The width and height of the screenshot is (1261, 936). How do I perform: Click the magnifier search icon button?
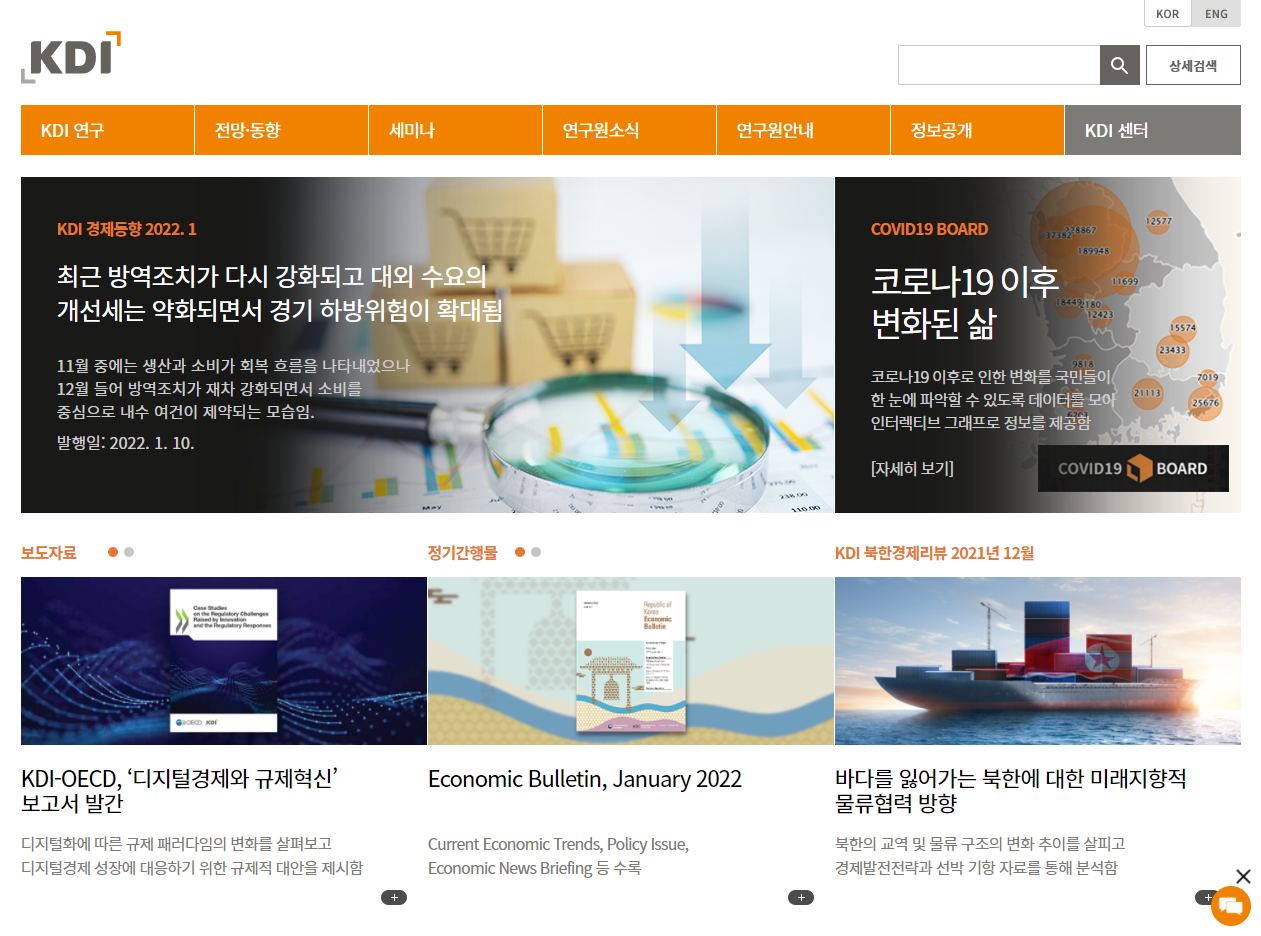click(1119, 65)
